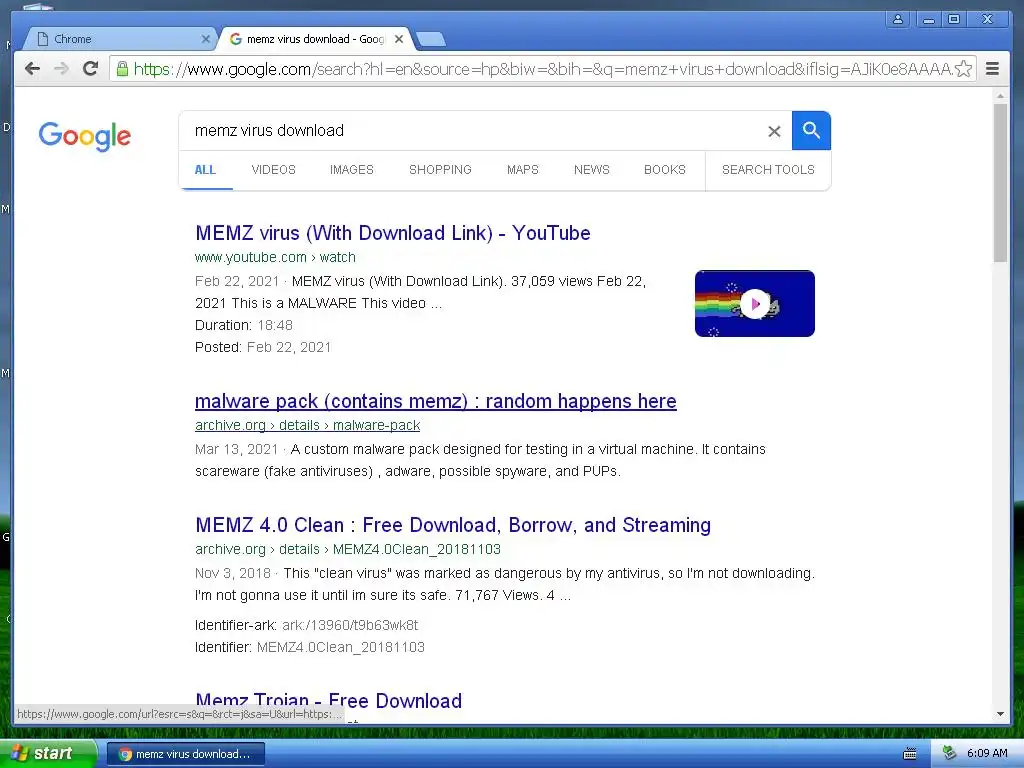Click the green padlock security icon
Viewport: 1024px width, 768px height.
tap(122, 69)
